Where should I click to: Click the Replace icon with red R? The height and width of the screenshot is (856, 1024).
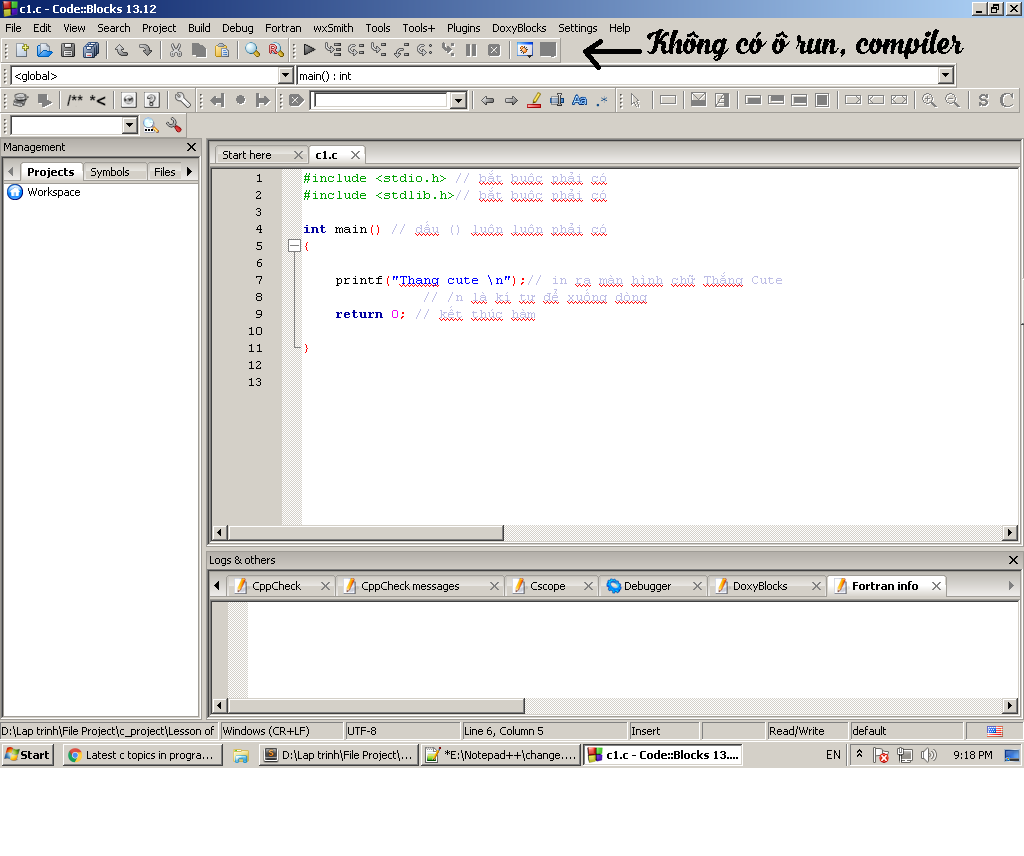click(276, 50)
